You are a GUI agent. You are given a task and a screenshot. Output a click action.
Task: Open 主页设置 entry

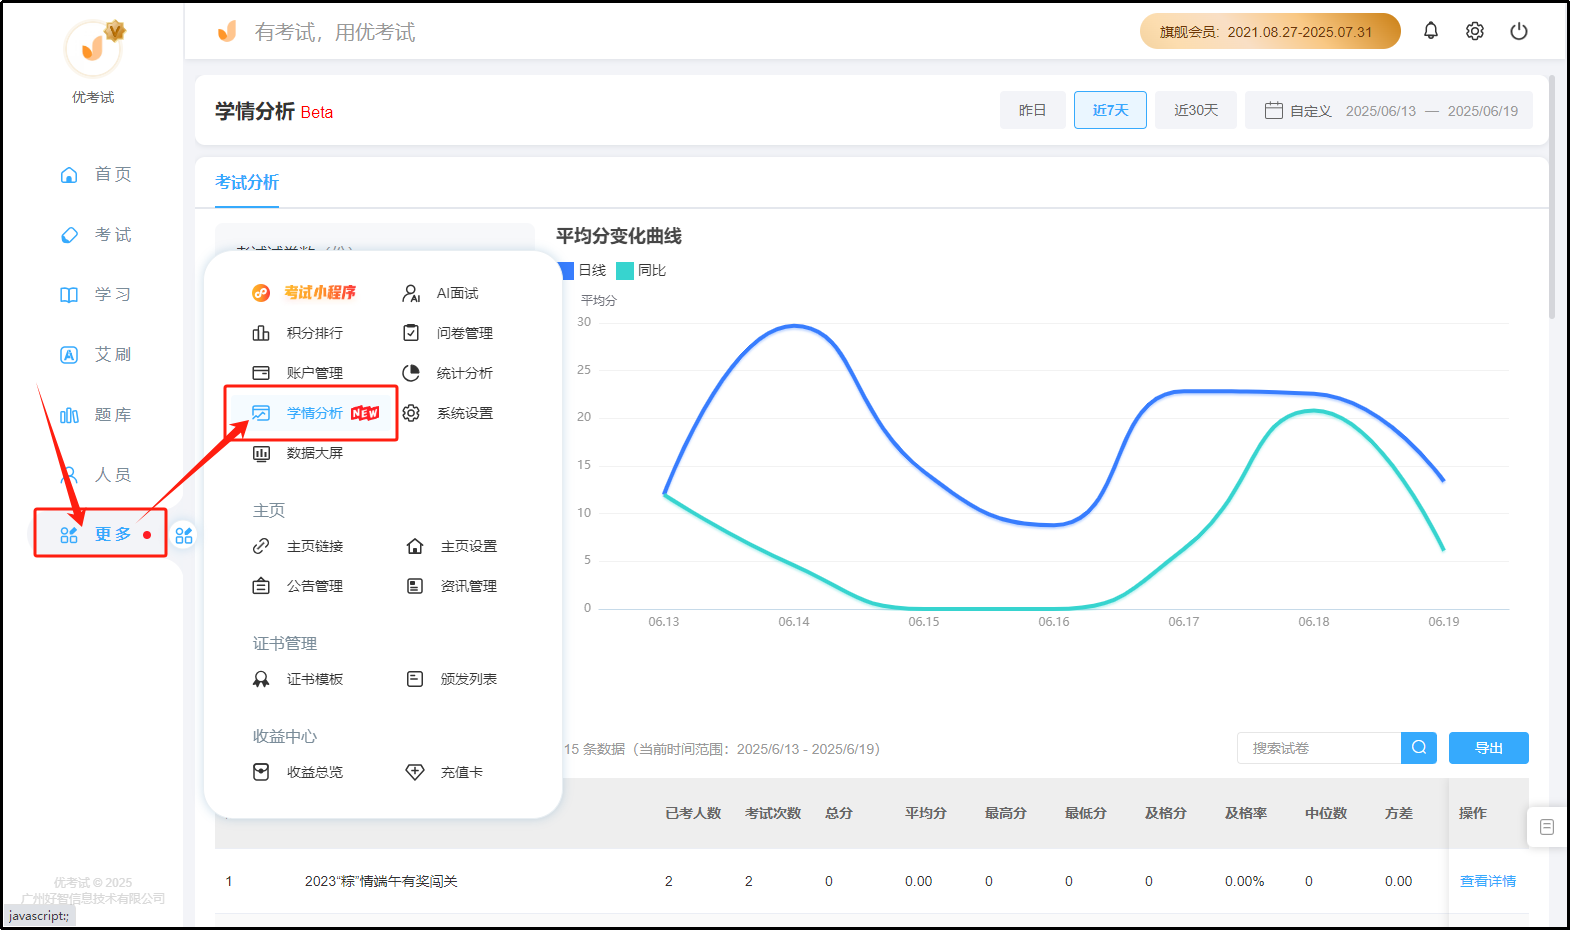click(x=451, y=546)
